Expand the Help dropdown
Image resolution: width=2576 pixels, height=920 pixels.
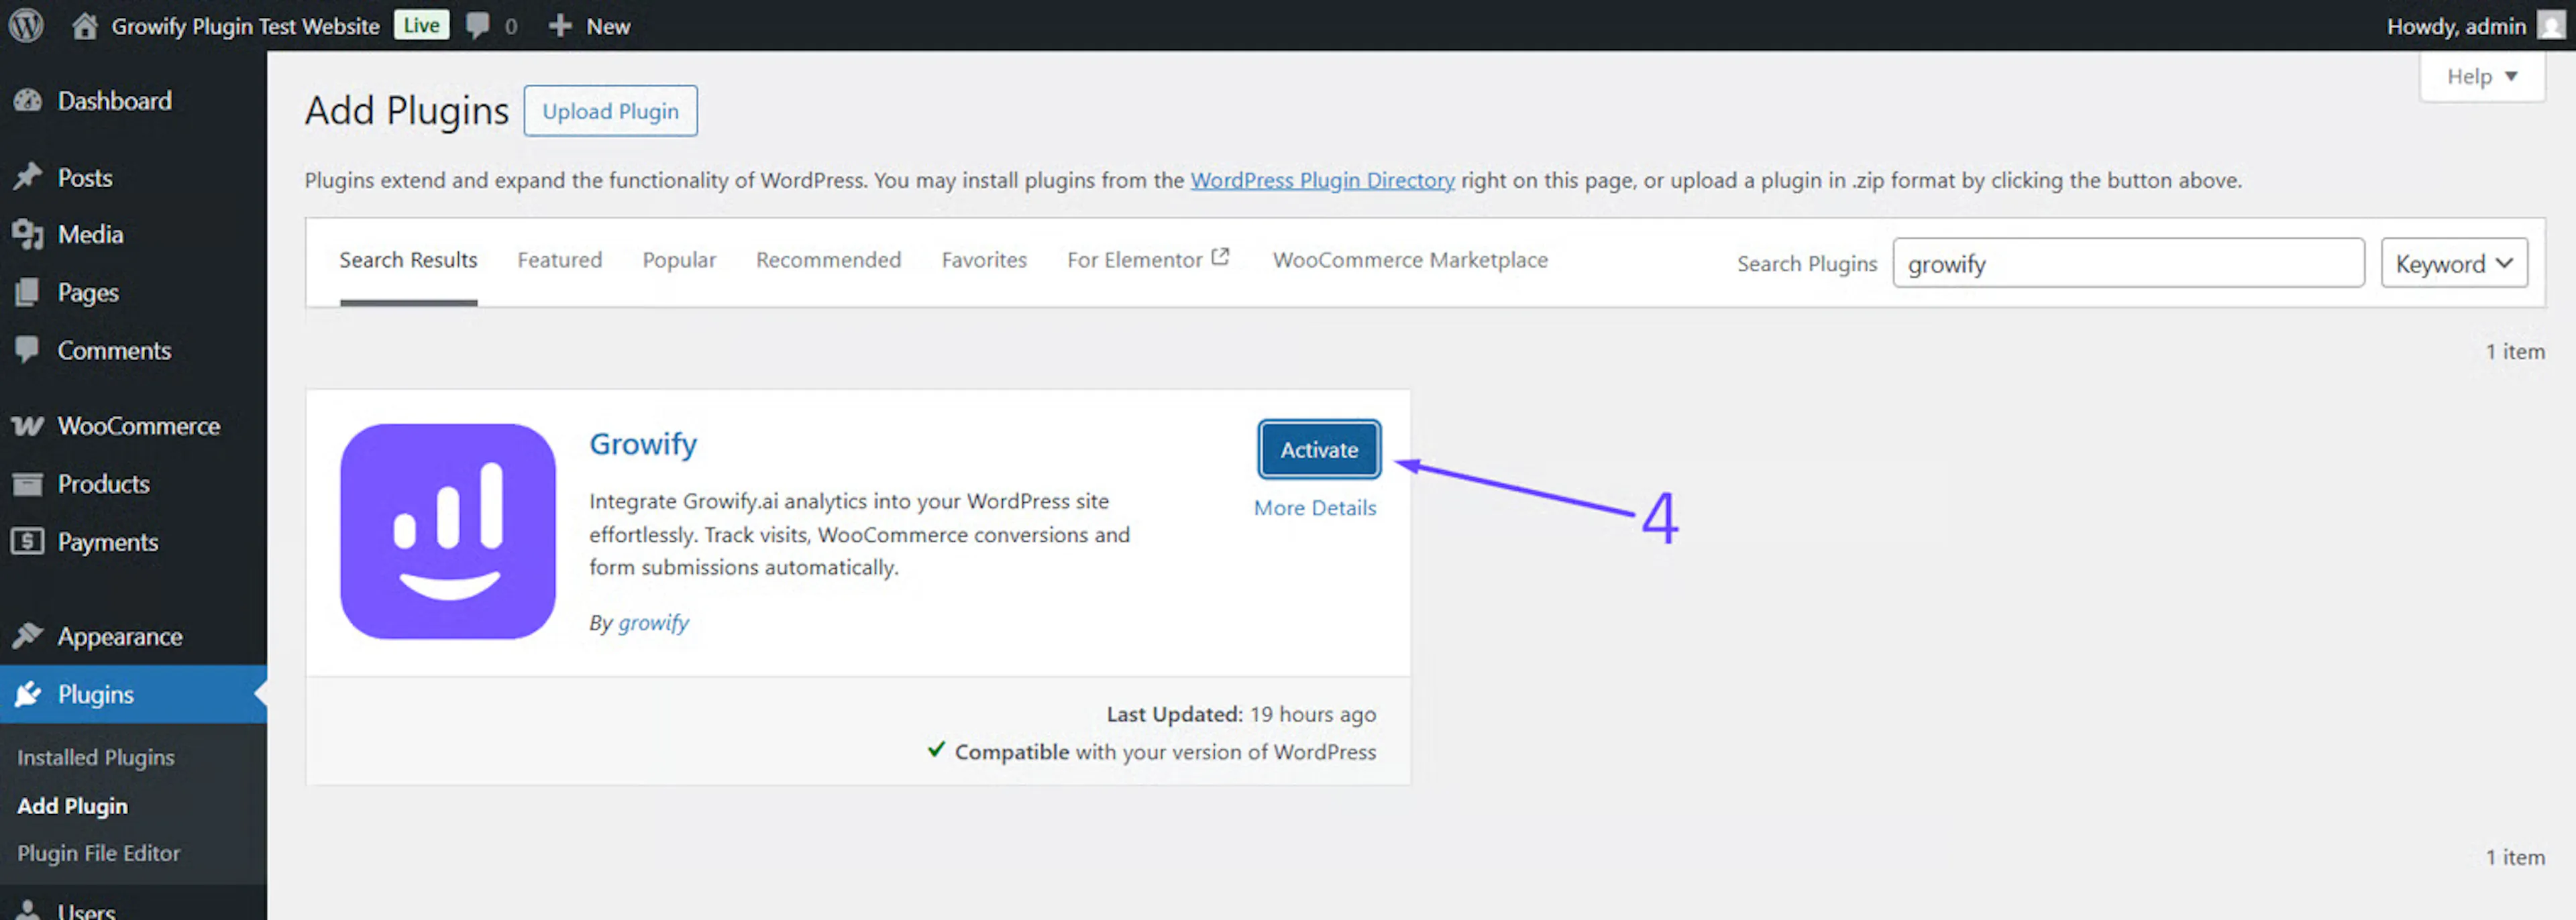[x=2481, y=77]
